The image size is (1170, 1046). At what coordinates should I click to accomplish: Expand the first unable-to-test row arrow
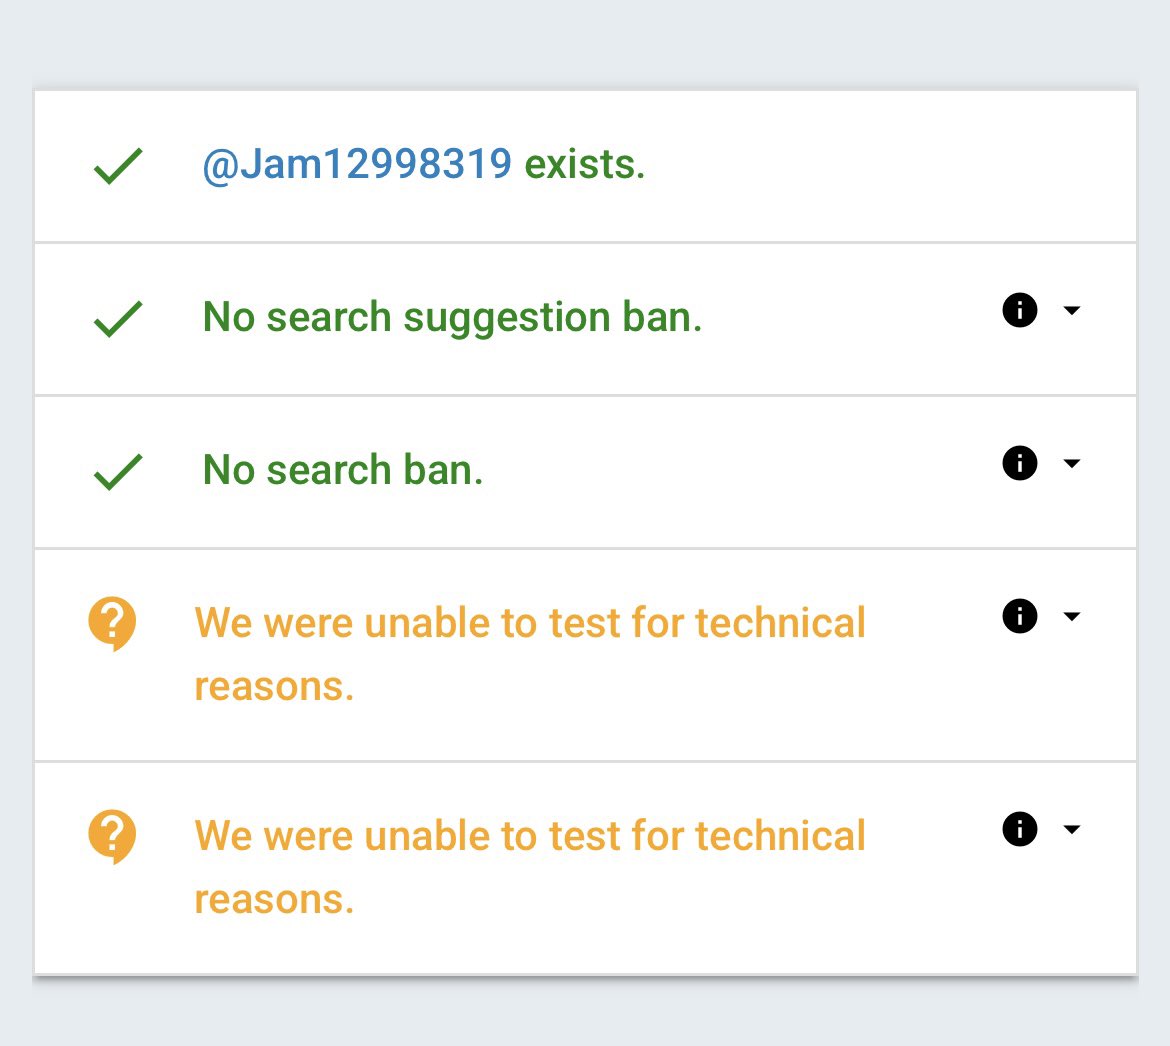pos(1072,616)
